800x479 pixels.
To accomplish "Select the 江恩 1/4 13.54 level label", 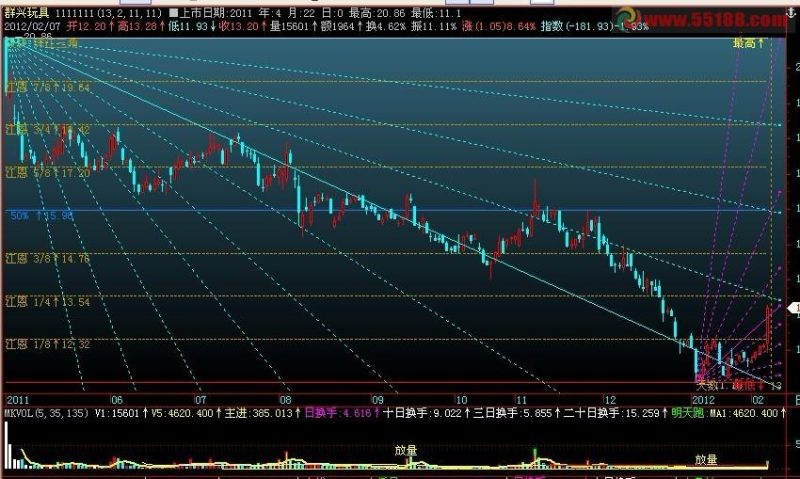I will 48,302.
